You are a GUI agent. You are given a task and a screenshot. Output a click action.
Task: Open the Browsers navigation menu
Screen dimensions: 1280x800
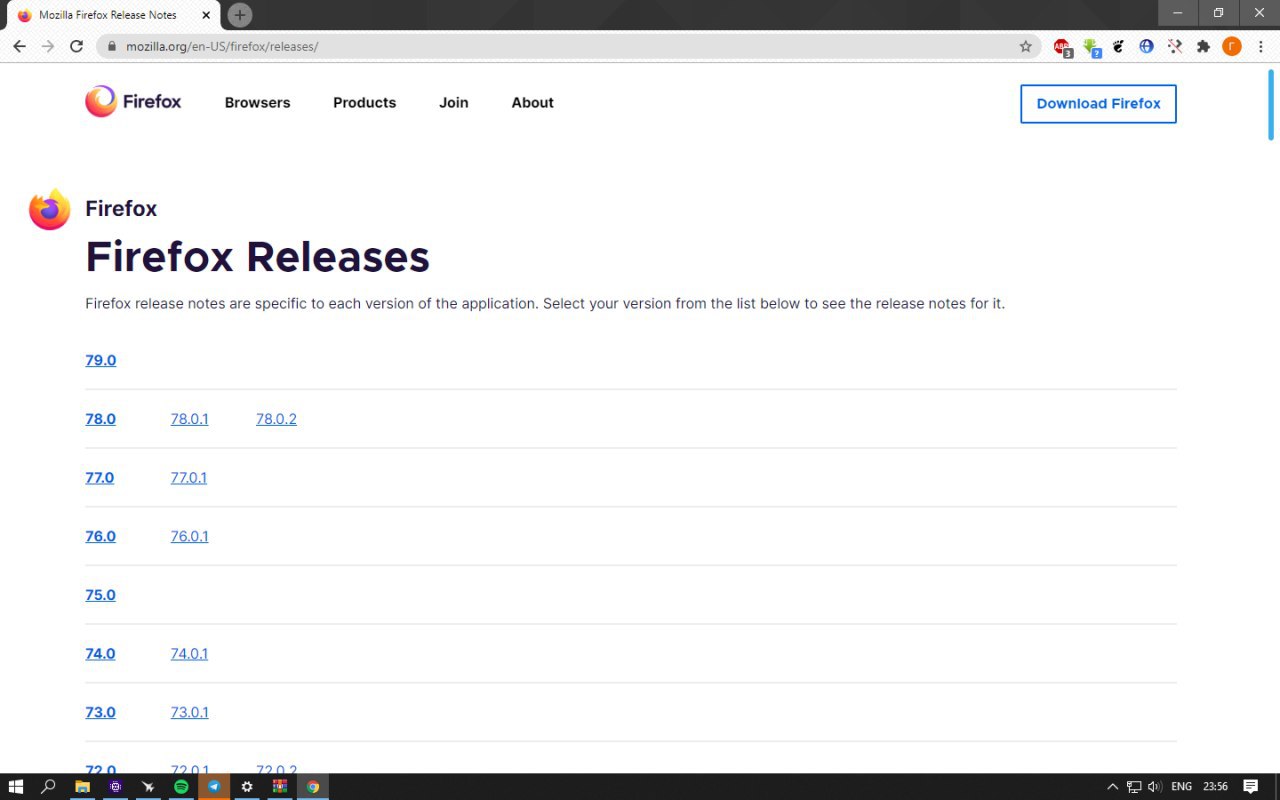[257, 102]
